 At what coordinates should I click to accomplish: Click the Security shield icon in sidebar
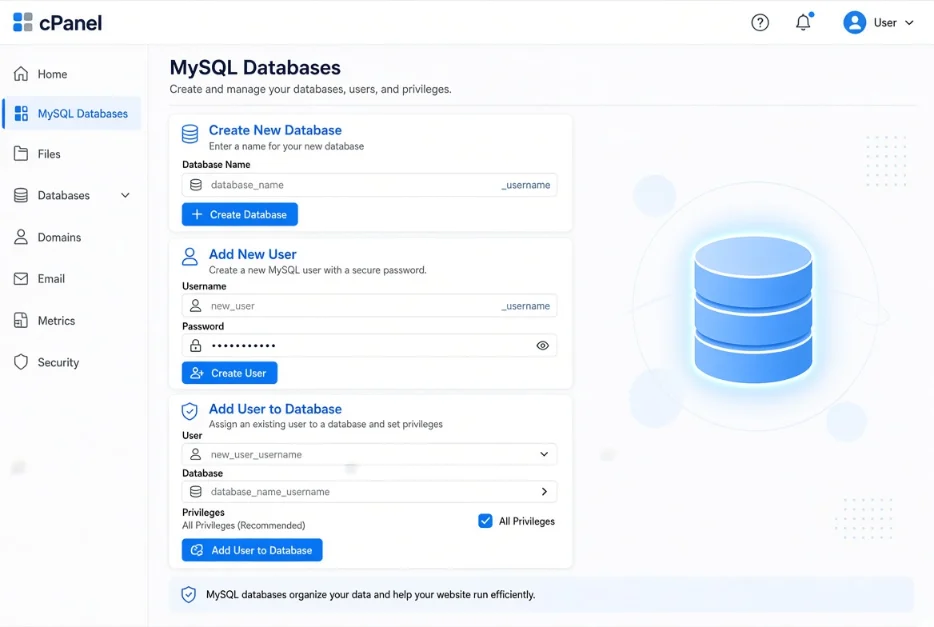(21, 362)
